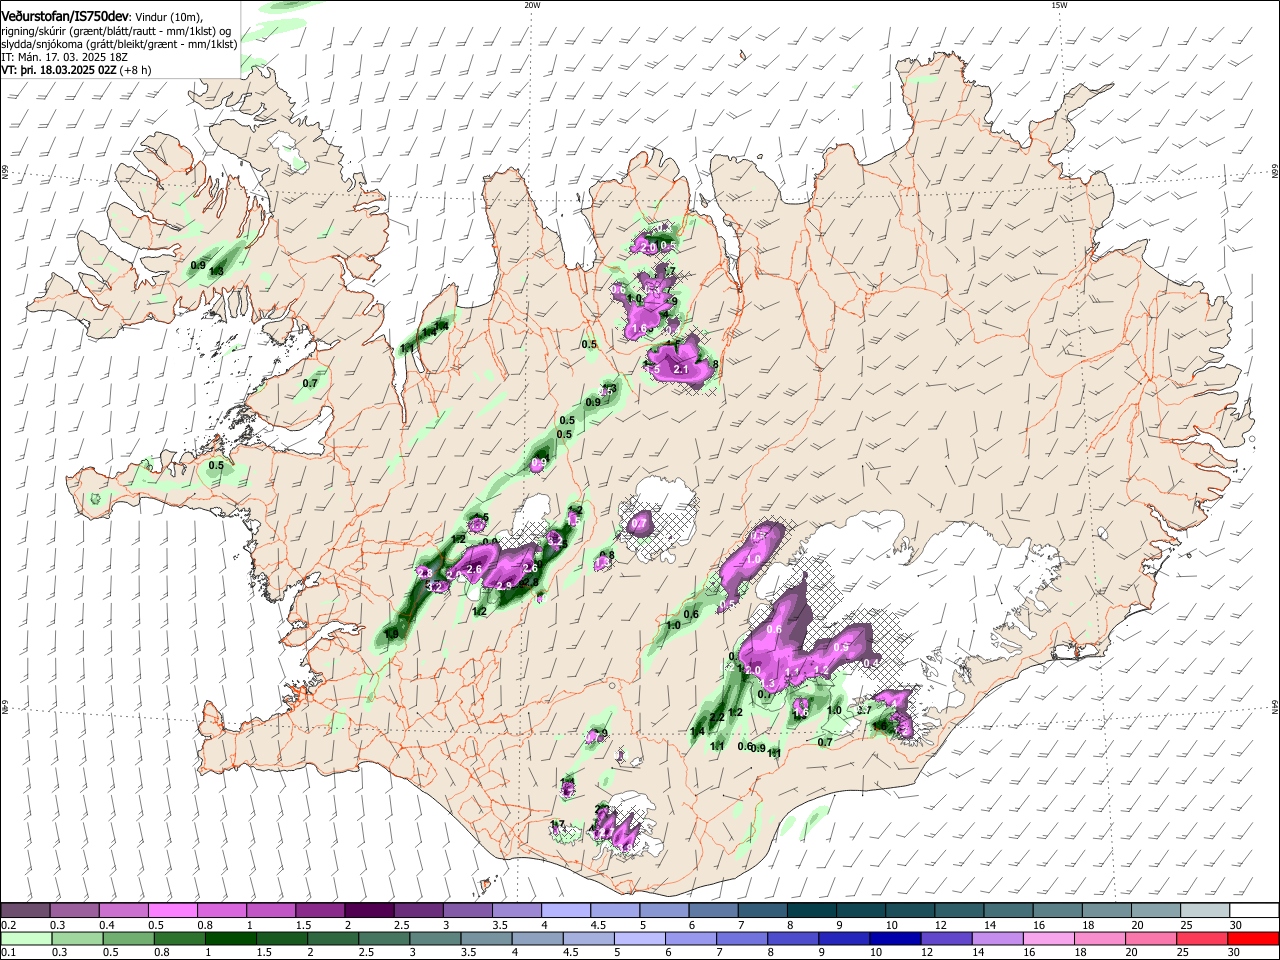This screenshot has height=960, width=1280.
Task: Click the '2.1' precipitation value on the map
Action: click(x=682, y=370)
